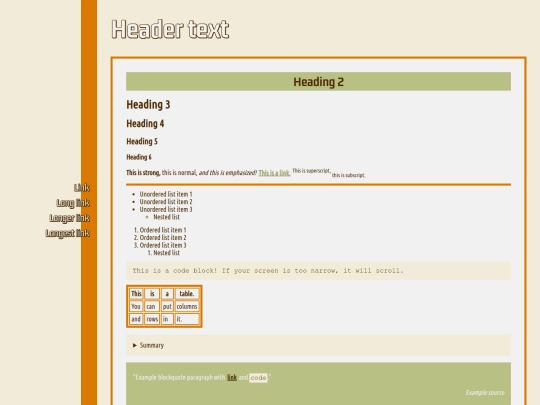Open the sidebar link labeled 'Link'
Image resolution: width=540 pixels, height=405 pixels.
(x=82, y=188)
